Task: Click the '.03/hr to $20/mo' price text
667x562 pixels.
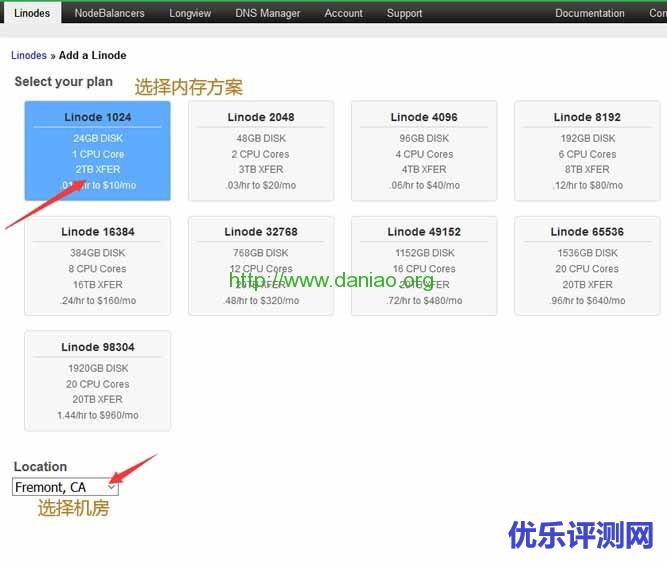Action: click(261, 185)
